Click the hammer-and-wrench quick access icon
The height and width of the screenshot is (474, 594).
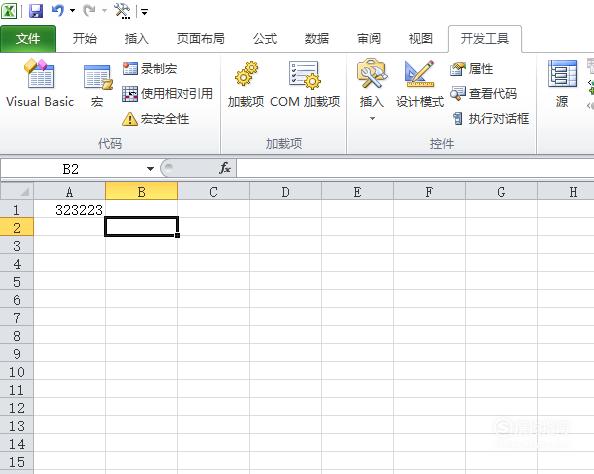(122, 11)
